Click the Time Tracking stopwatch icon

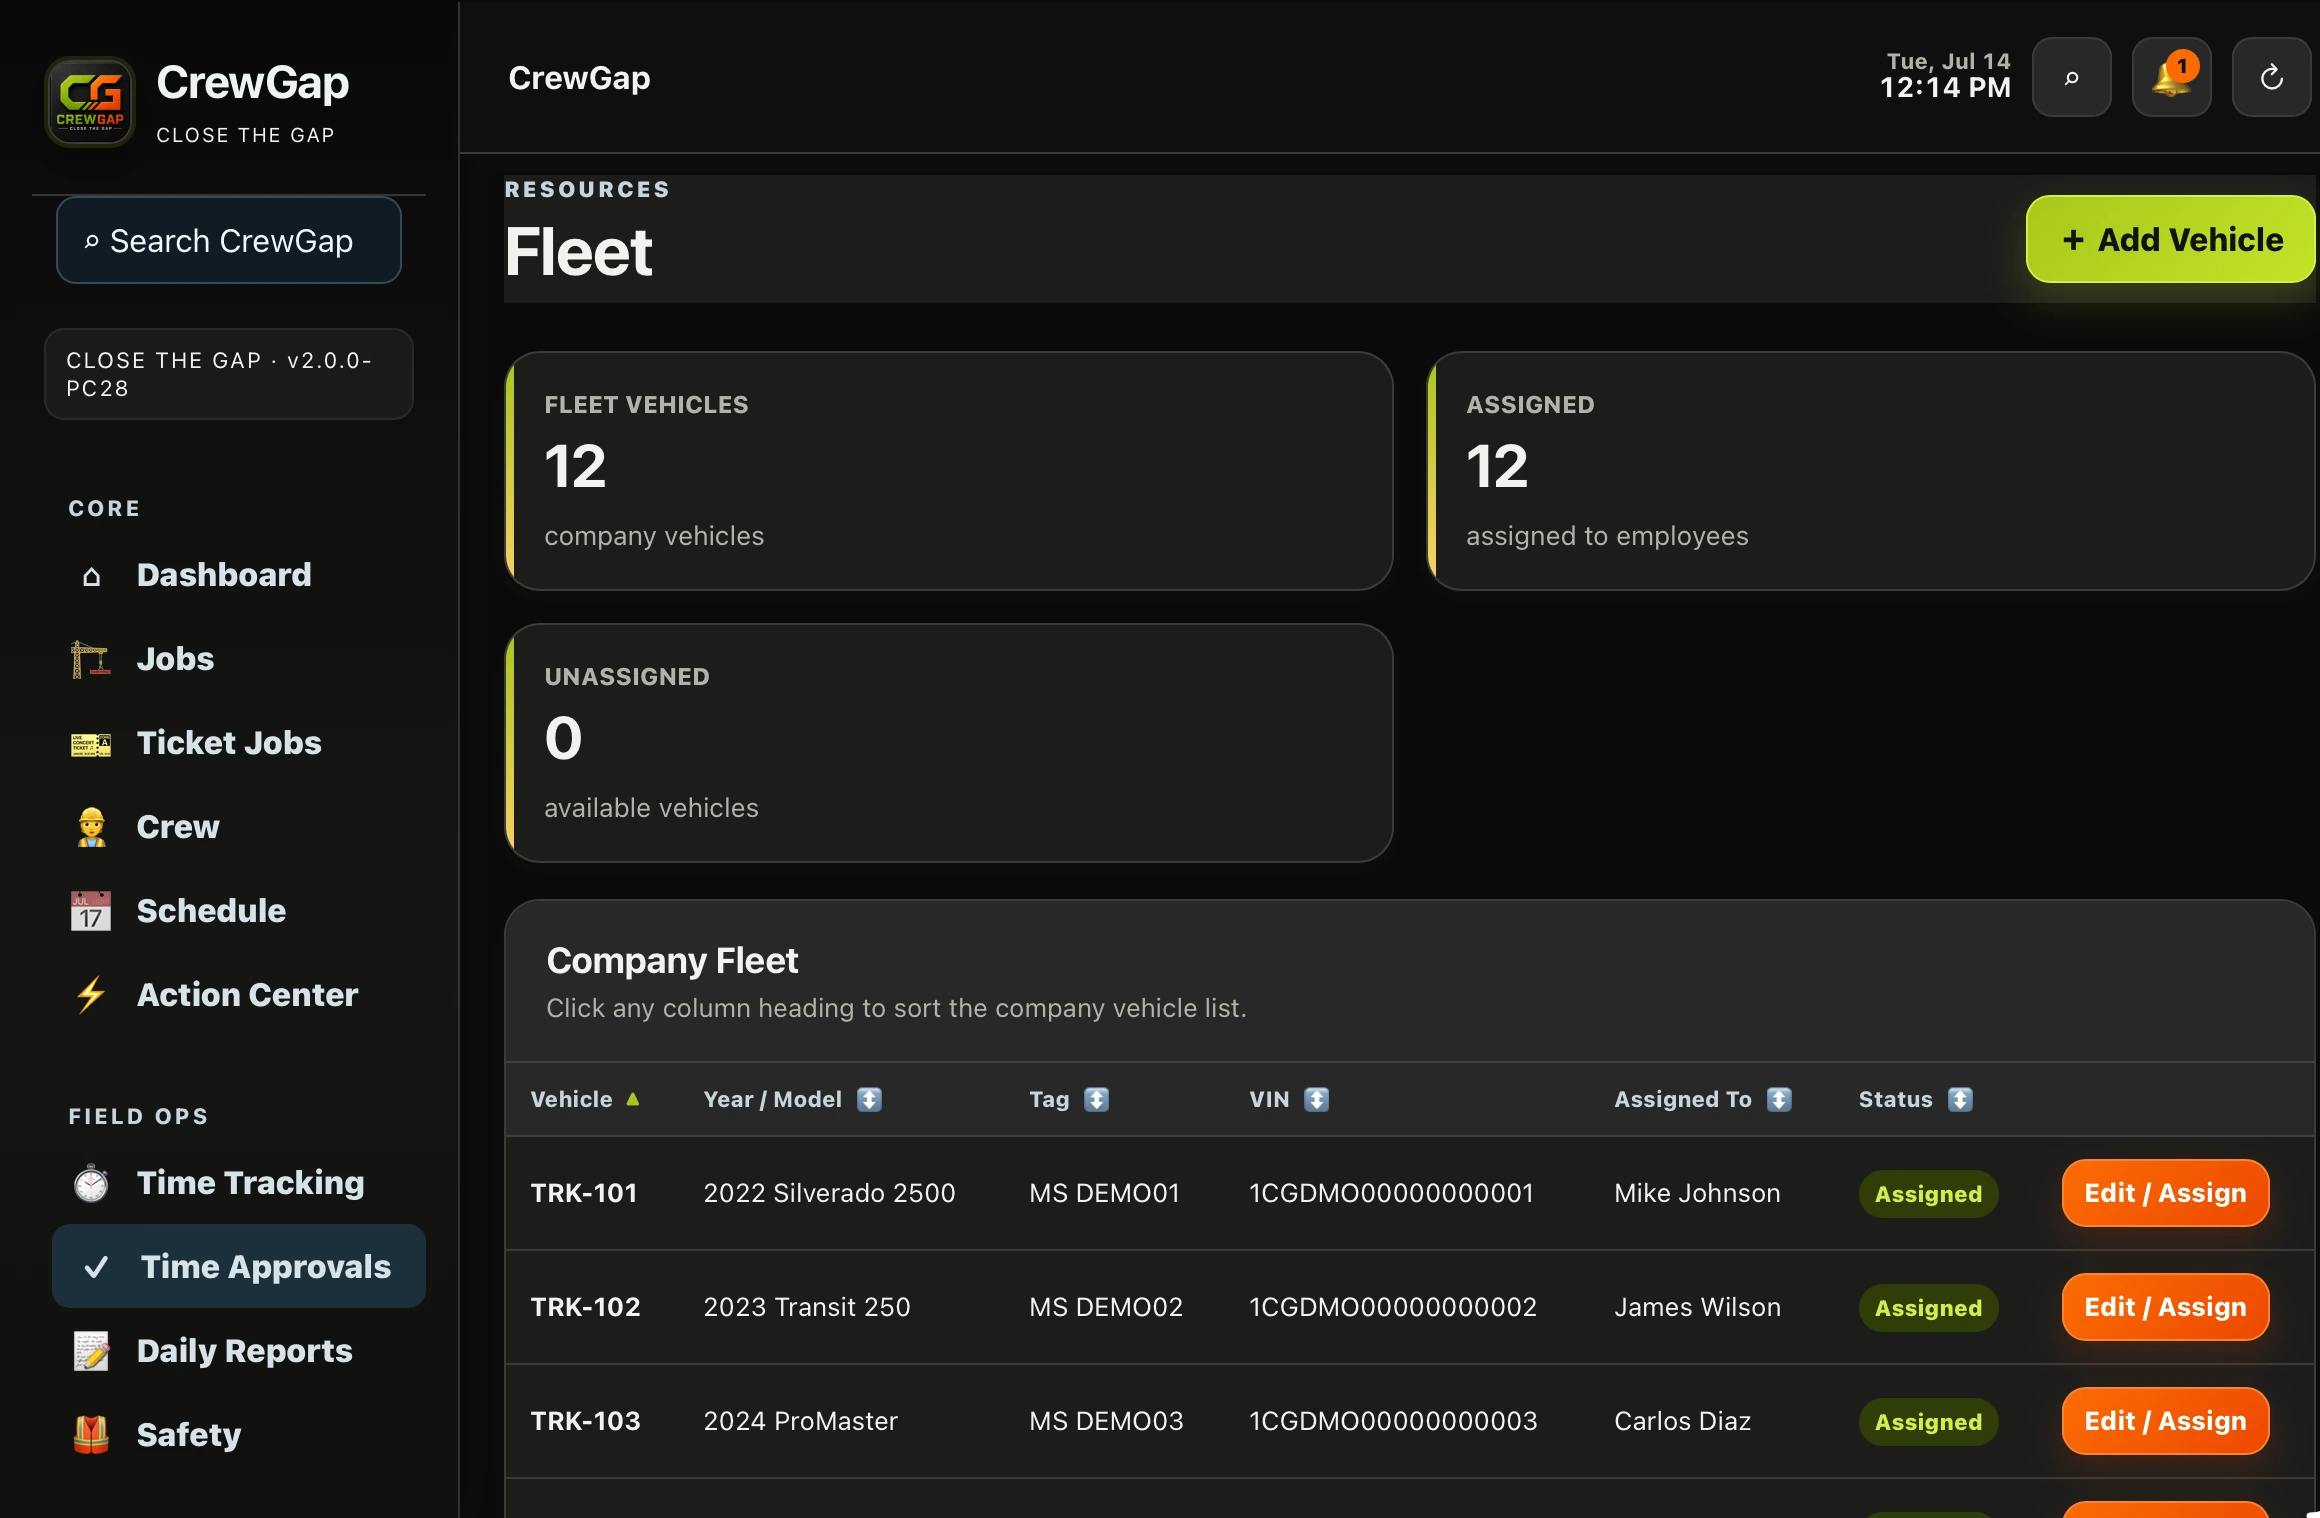tap(91, 1184)
